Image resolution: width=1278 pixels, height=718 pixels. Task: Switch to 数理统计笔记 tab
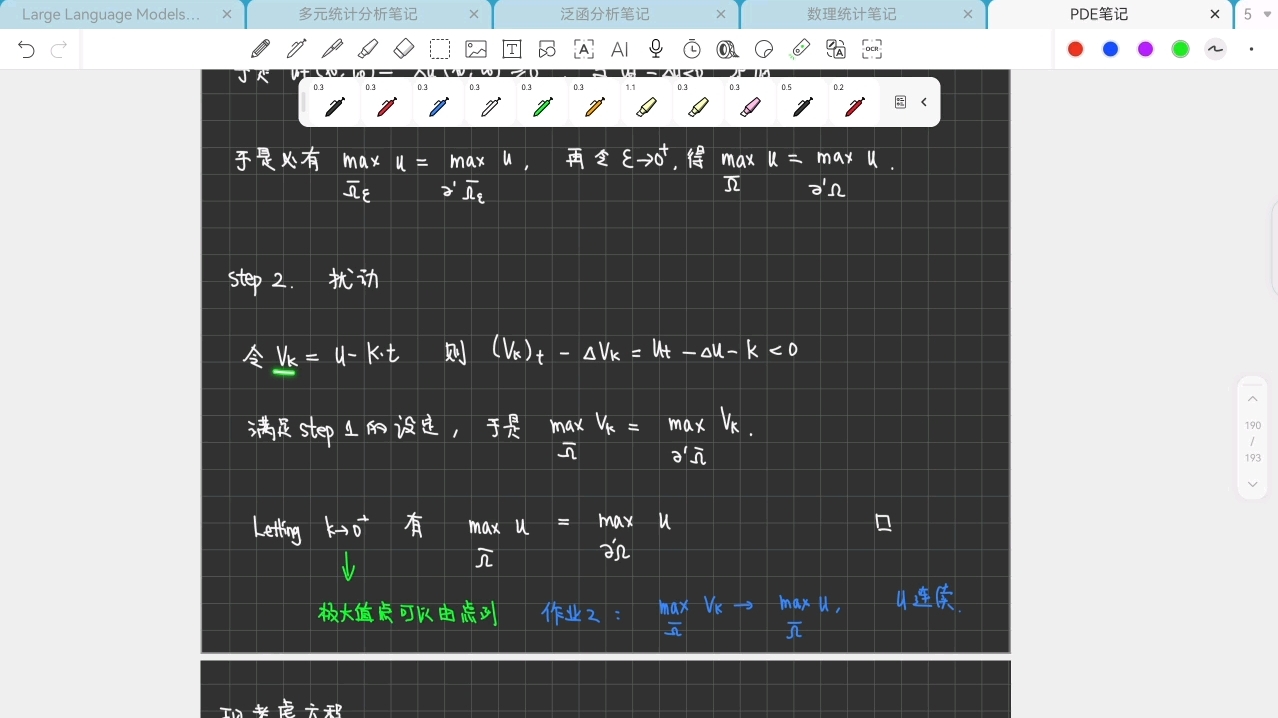click(852, 14)
